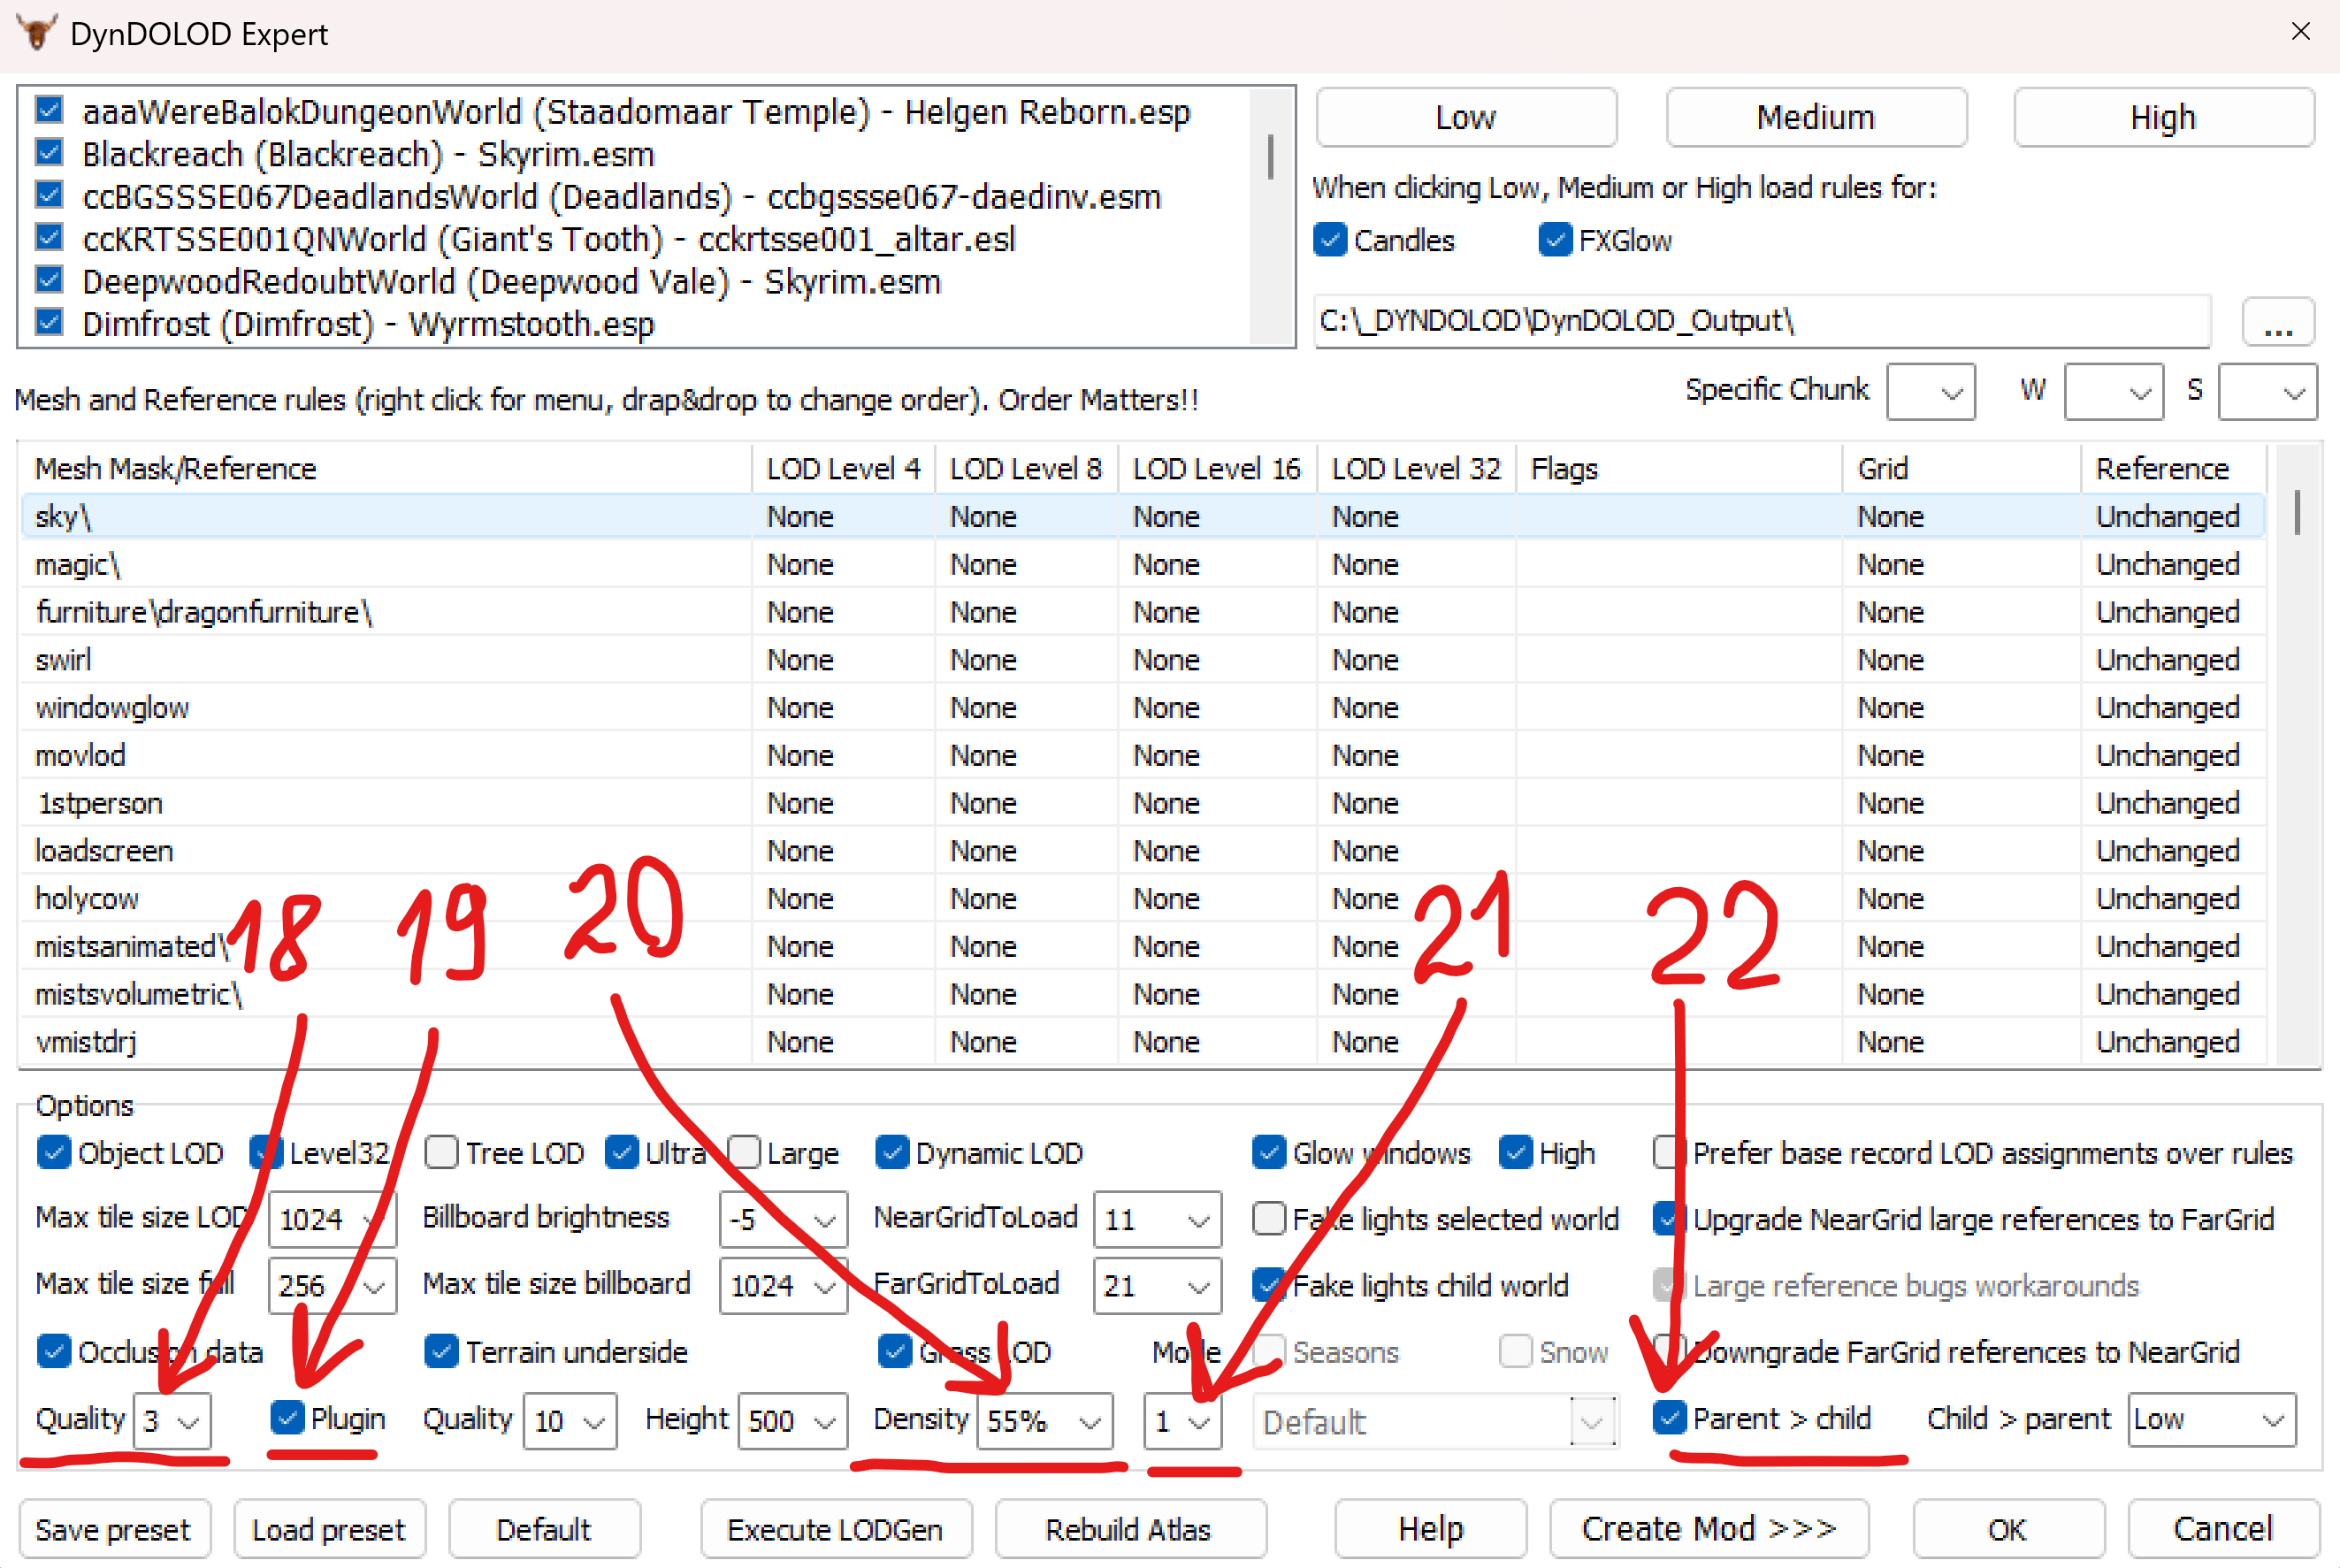Uncheck the Blackreach worldspace entry
The width and height of the screenshot is (2340, 1568).
click(49, 153)
